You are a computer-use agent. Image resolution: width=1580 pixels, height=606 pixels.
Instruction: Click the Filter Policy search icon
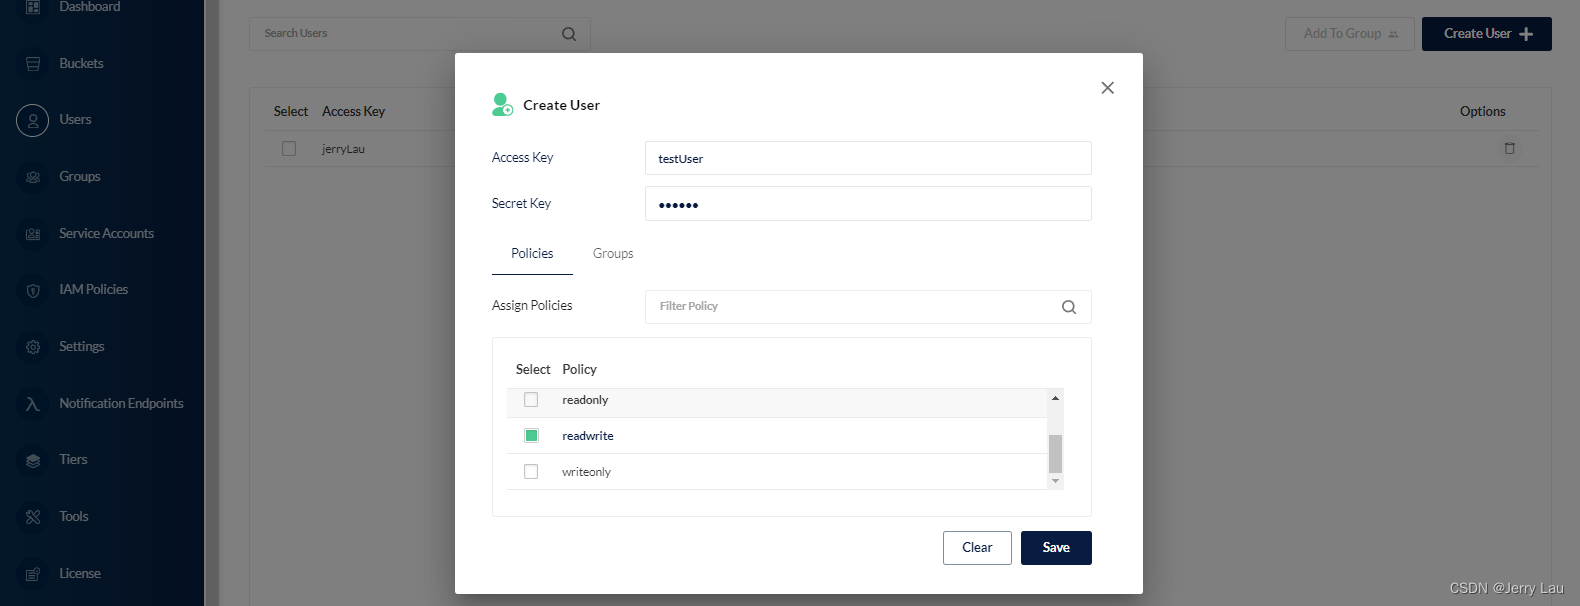click(1069, 307)
